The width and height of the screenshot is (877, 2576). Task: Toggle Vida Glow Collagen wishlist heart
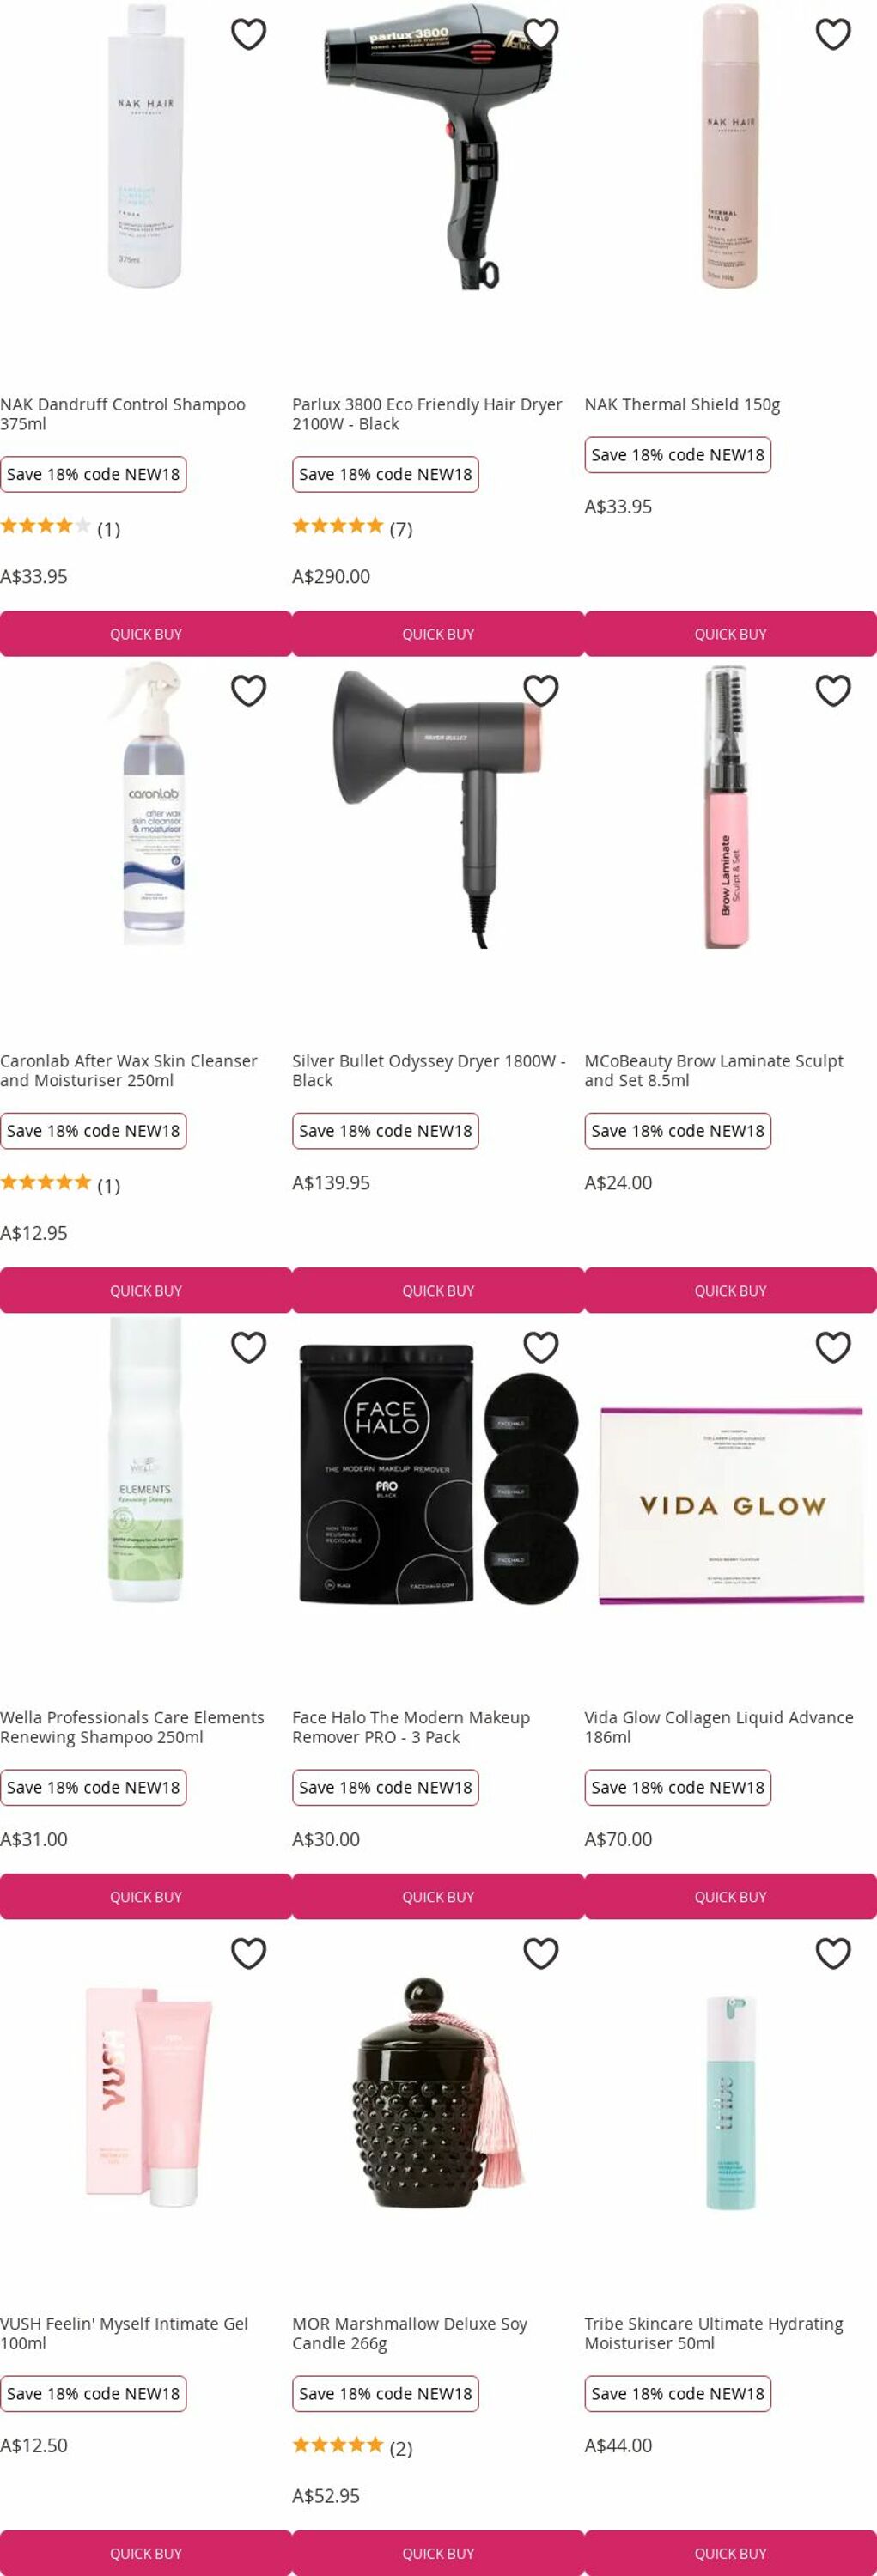coord(833,1347)
